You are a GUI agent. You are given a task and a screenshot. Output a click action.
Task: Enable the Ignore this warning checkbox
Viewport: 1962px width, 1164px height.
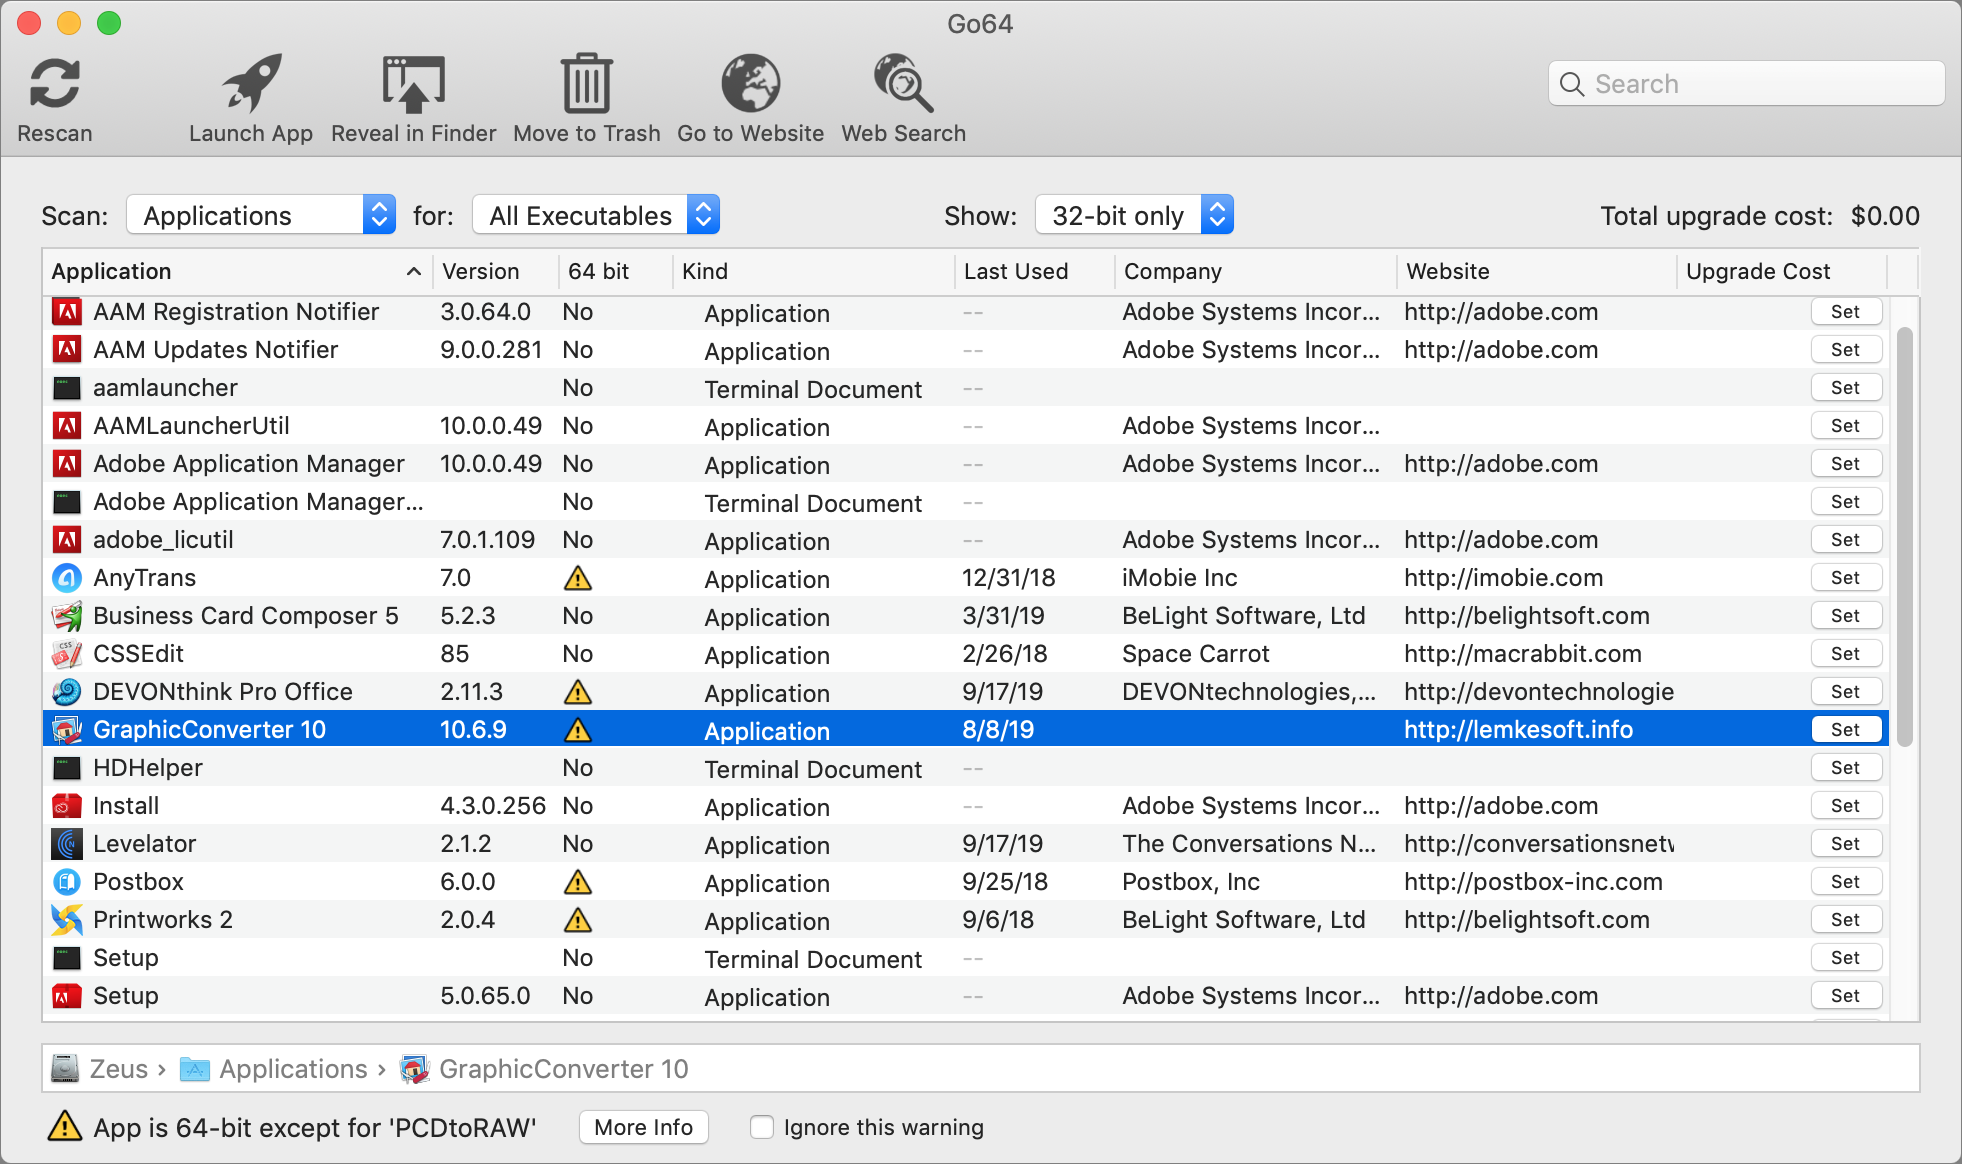pyautogui.click(x=762, y=1127)
